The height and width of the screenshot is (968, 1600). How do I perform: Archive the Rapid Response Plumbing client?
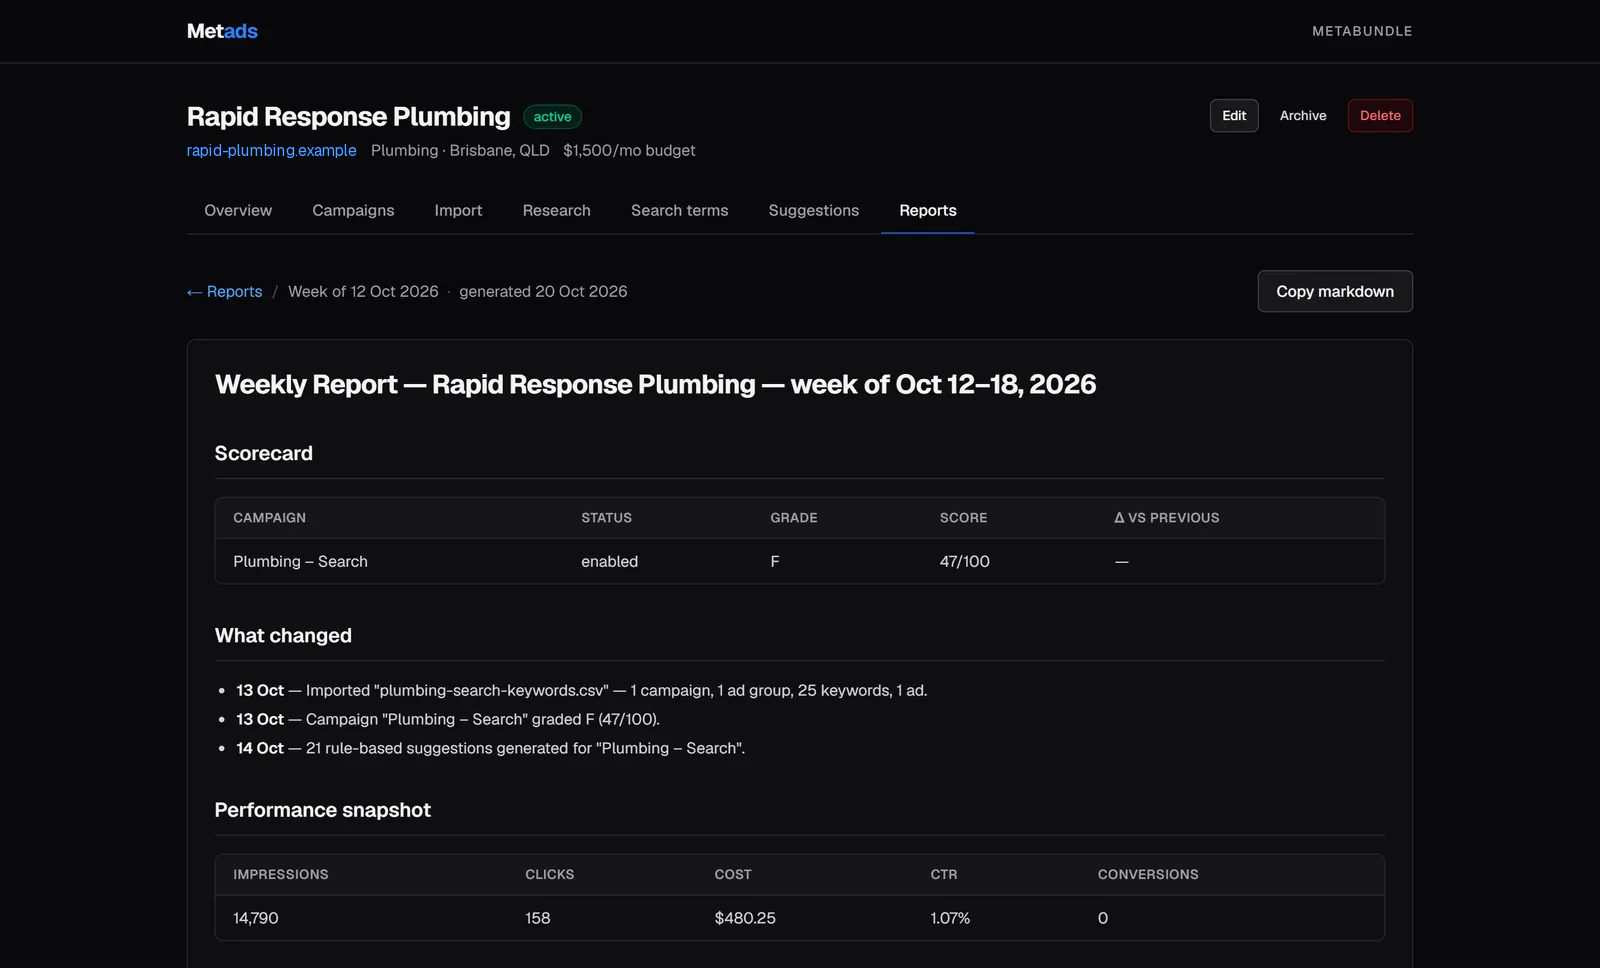tap(1303, 116)
